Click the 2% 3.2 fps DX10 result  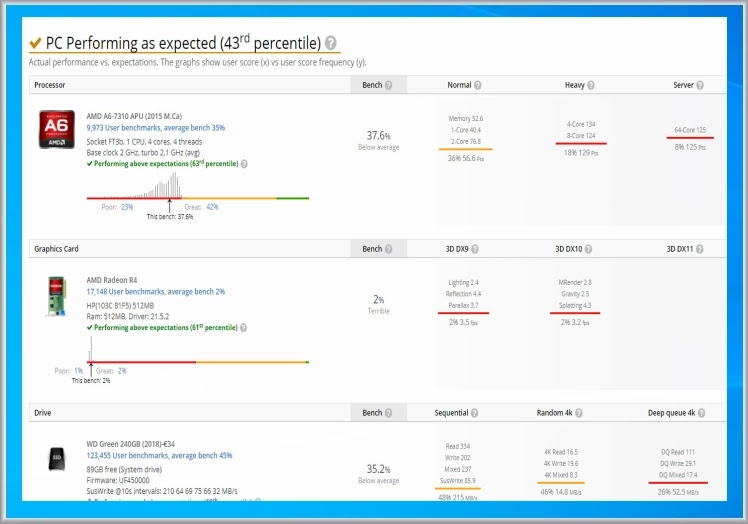point(575,323)
